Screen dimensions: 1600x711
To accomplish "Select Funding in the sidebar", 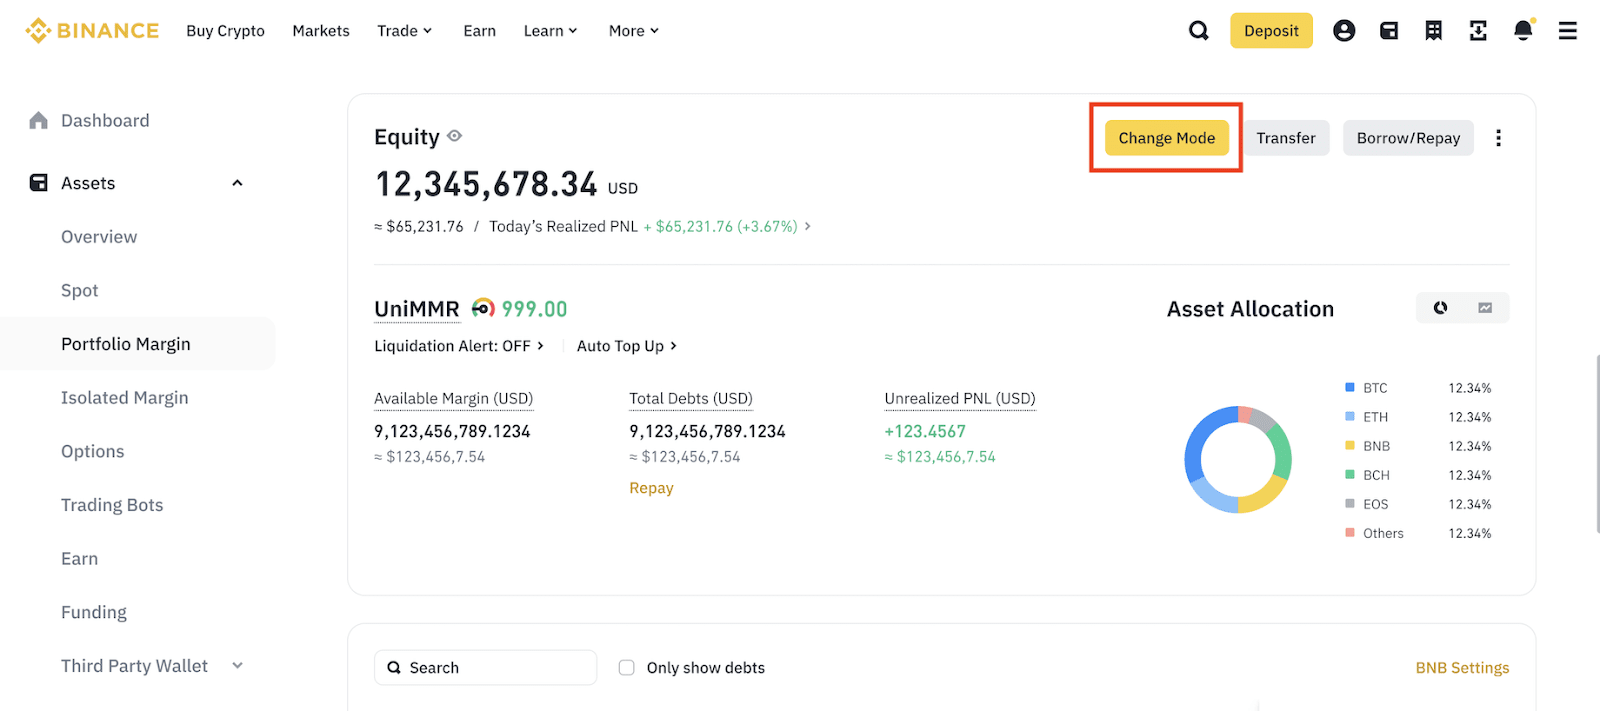I will pyautogui.click(x=94, y=612).
